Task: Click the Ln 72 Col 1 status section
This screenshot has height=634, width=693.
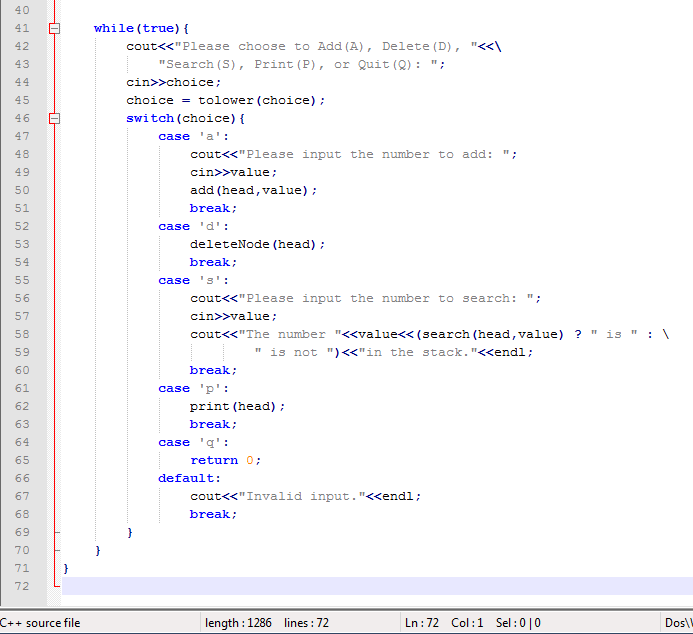Action: pos(444,623)
